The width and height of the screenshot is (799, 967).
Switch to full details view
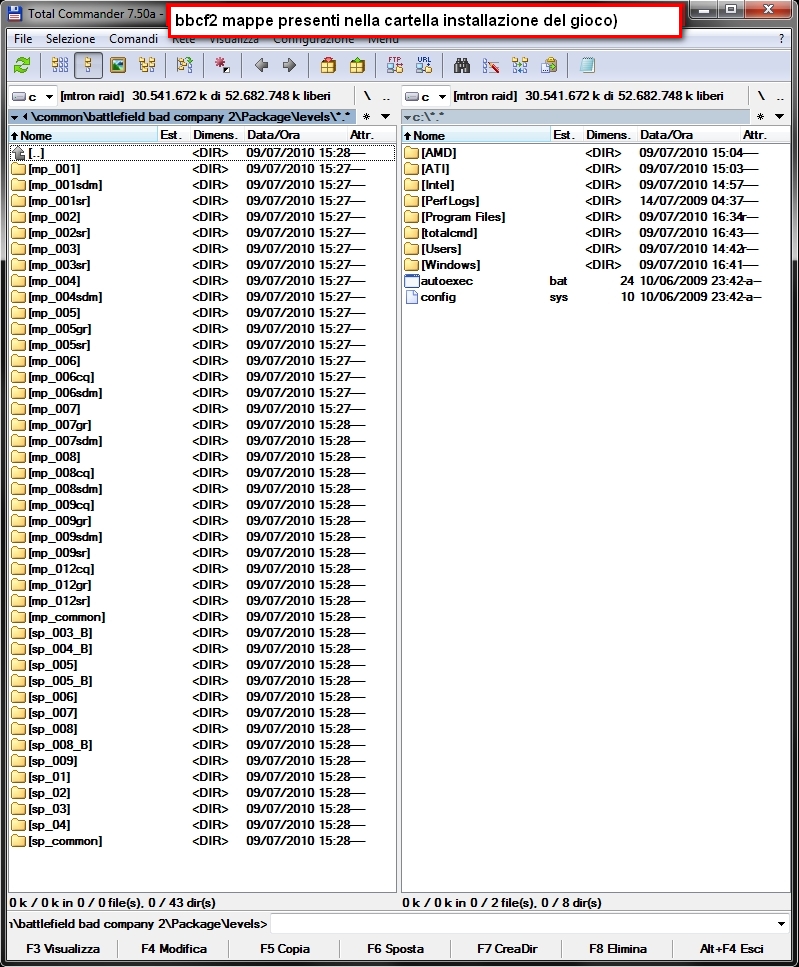click(x=88, y=65)
